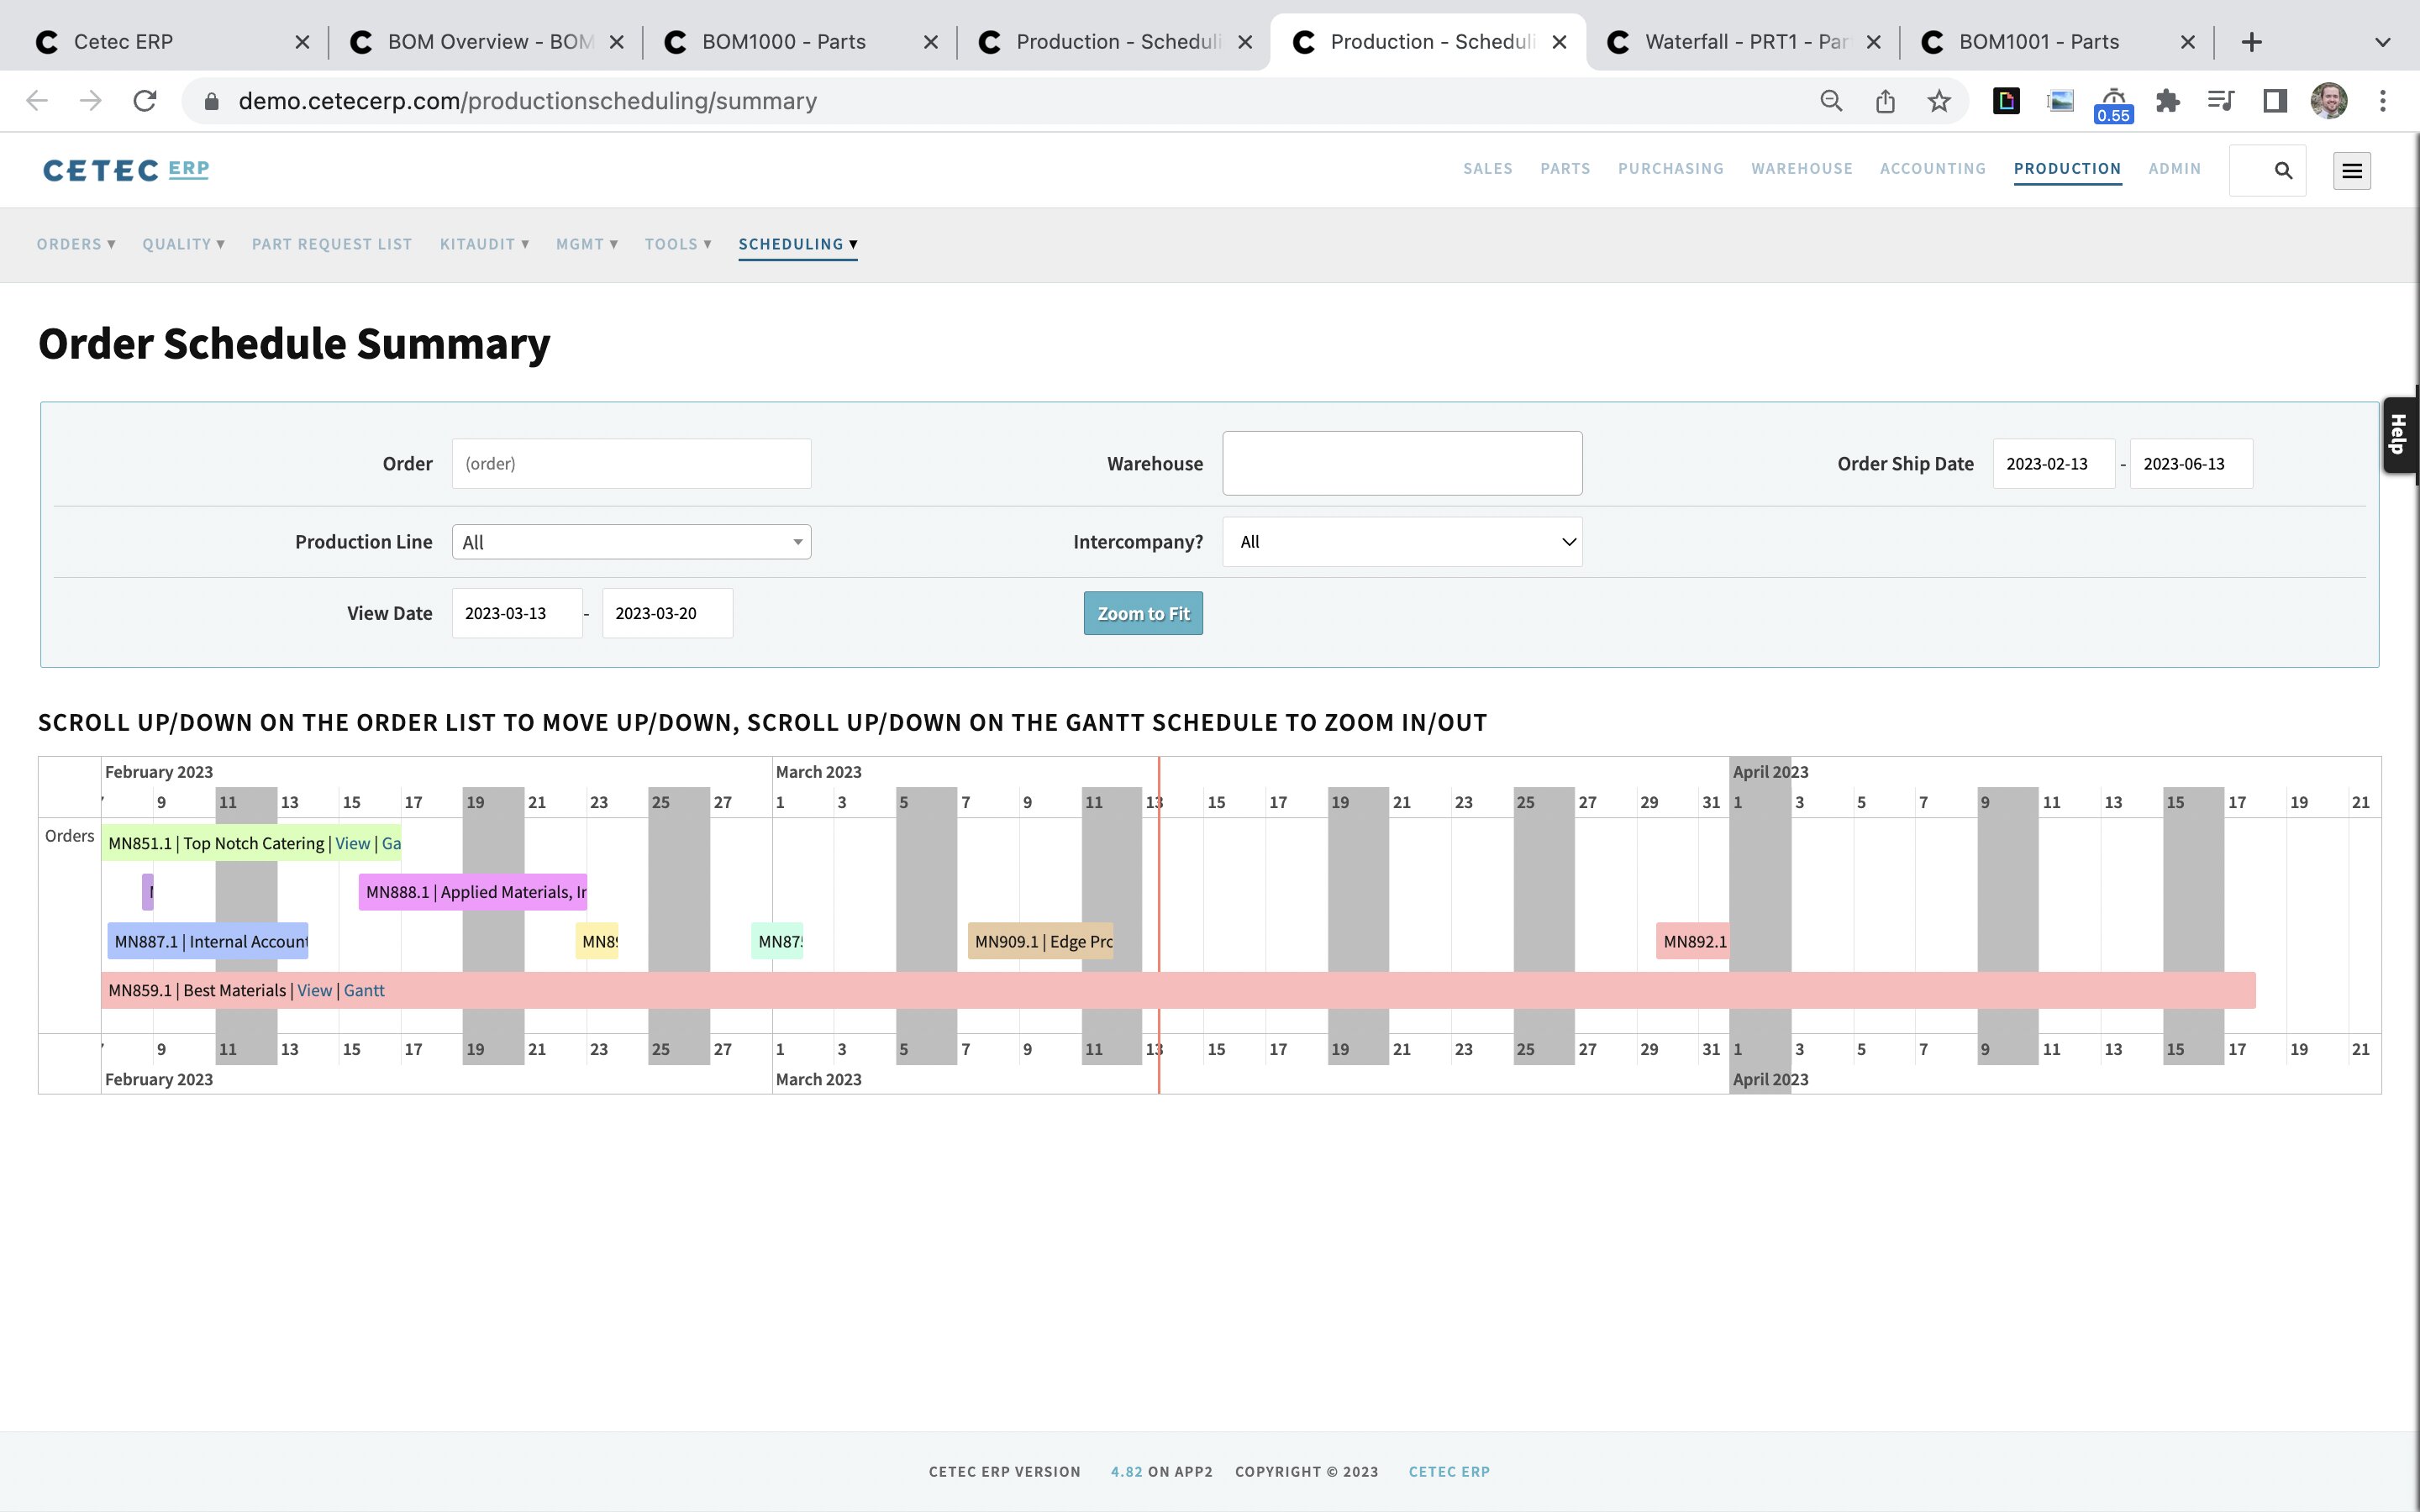The width and height of the screenshot is (2420, 1512).
Task: Open the hamburger menu icon
Action: [2351, 170]
